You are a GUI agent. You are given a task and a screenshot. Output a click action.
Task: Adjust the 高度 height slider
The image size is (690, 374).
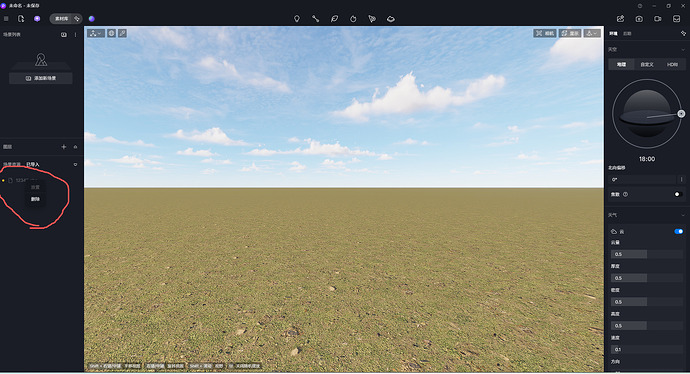point(646,326)
